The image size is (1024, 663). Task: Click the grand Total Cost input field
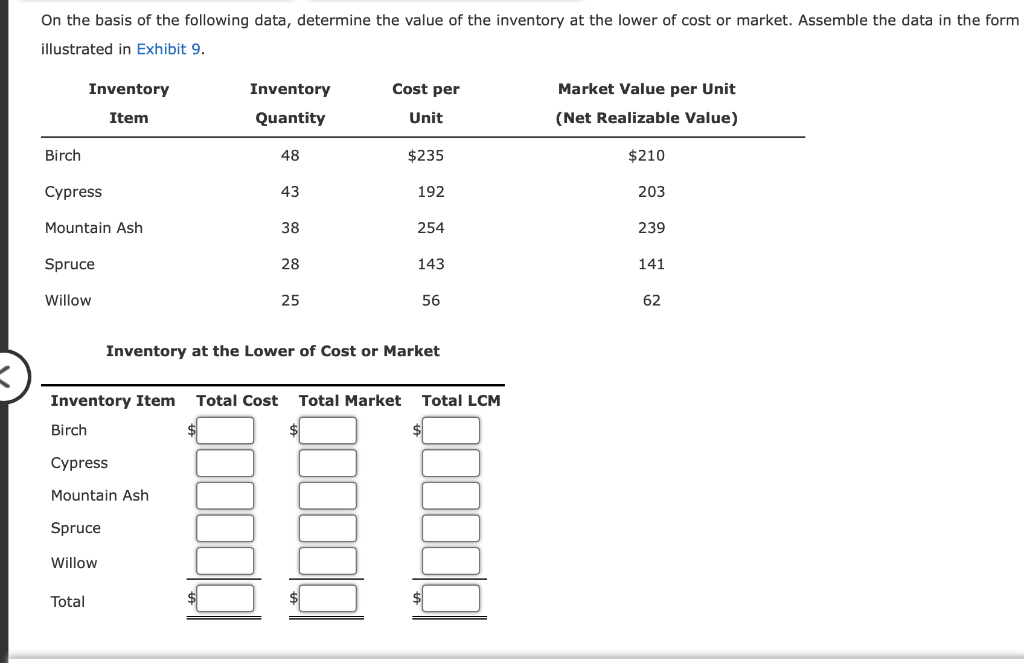[x=225, y=599]
